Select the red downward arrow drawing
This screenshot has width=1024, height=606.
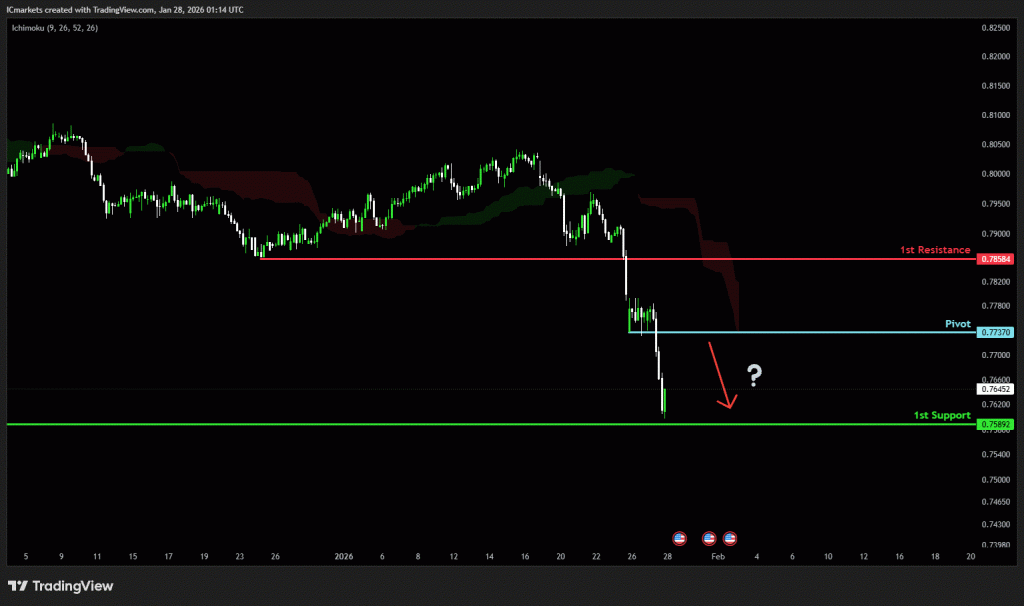pyautogui.click(x=721, y=376)
